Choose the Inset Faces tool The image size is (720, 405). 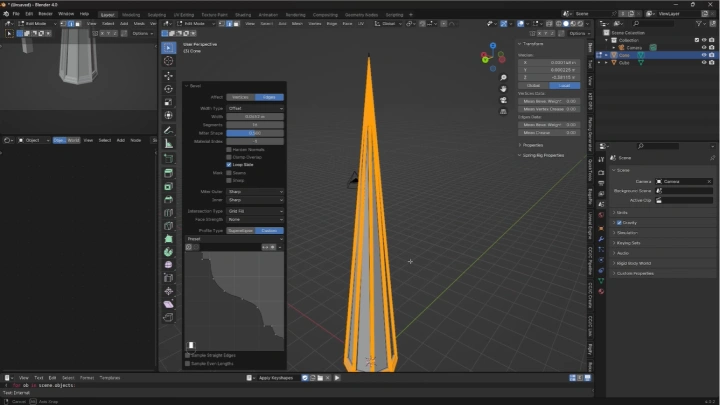click(169, 186)
